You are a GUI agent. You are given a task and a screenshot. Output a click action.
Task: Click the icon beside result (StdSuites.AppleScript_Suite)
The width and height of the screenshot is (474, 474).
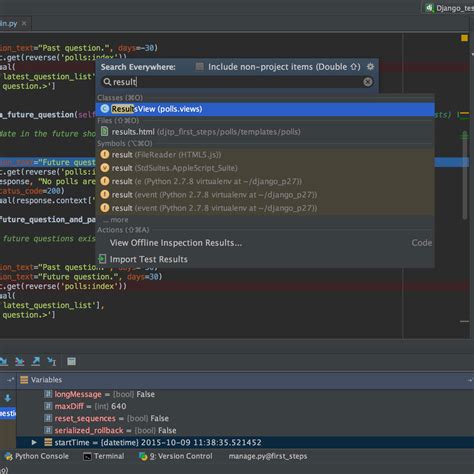[105, 168]
